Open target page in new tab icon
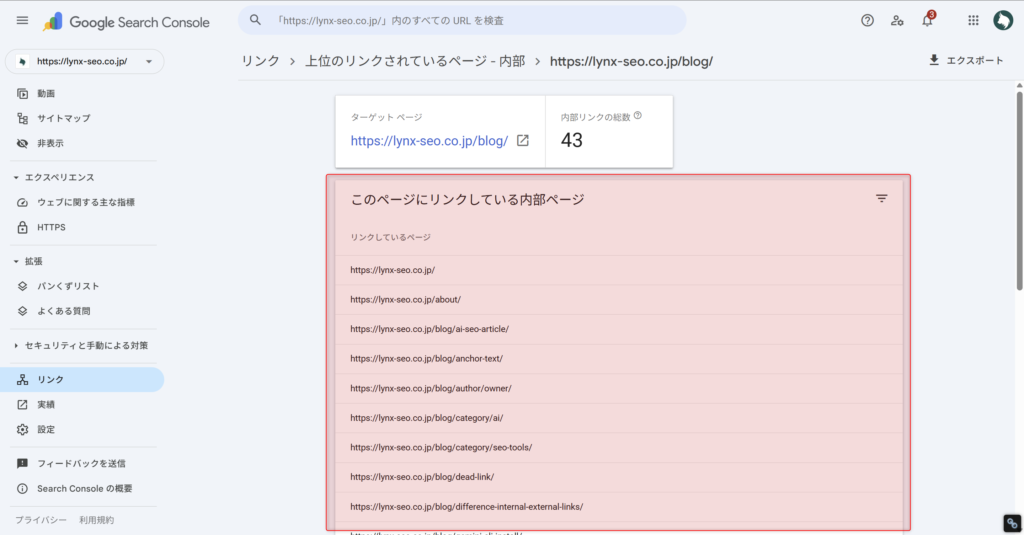The width and height of the screenshot is (1024, 535). [522, 141]
